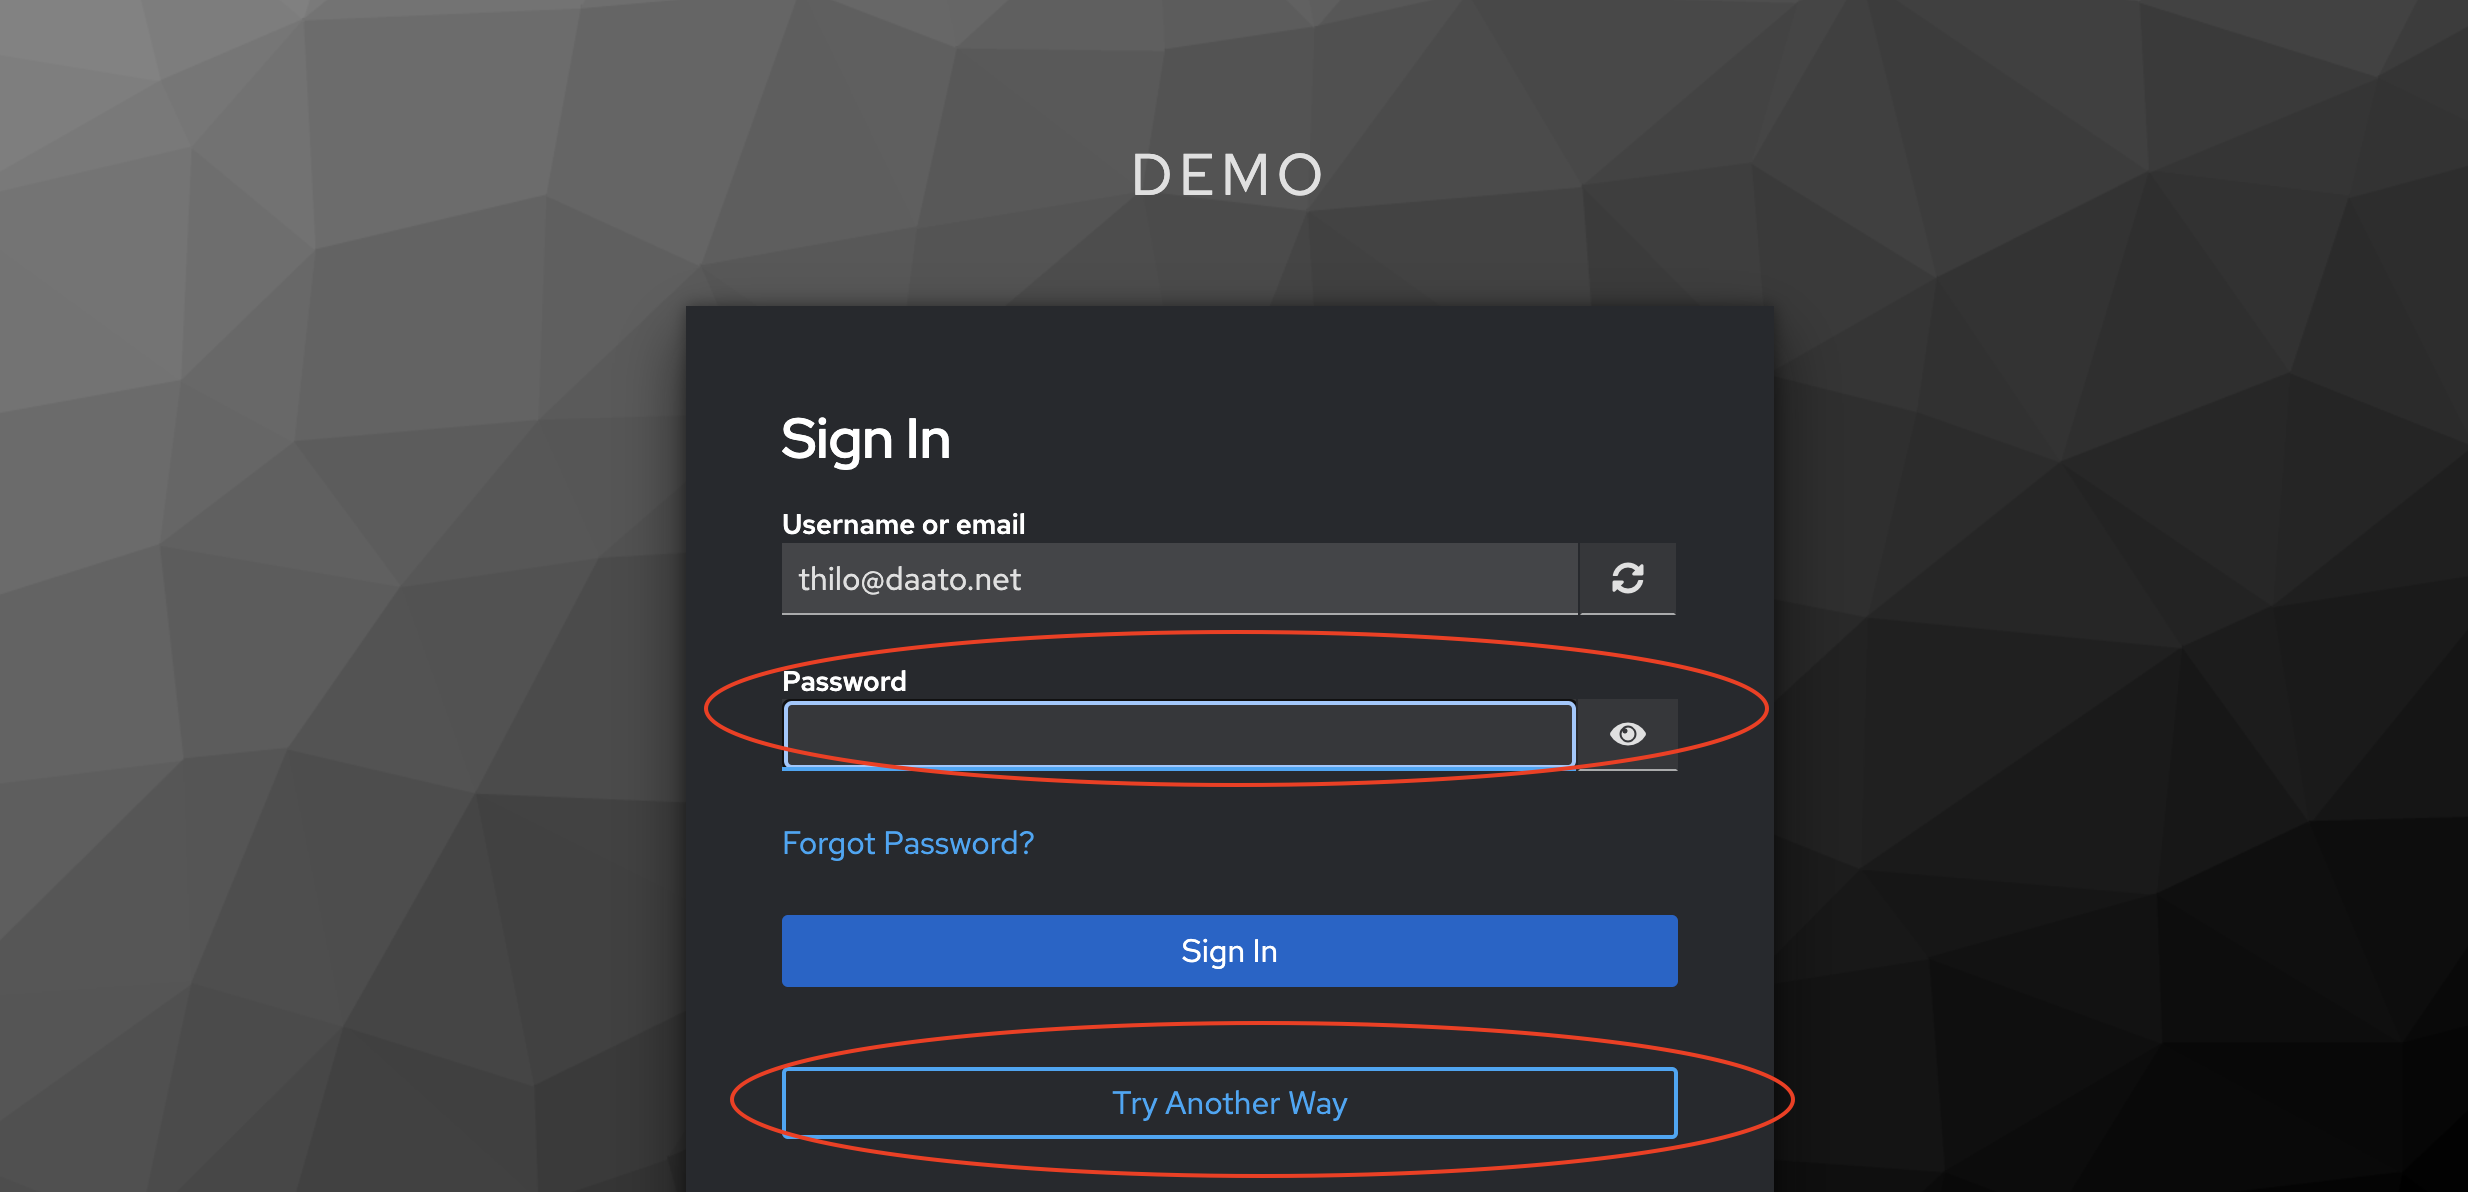Image resolution: width=2468 pixels, height=1192 pixels.
Task: Pick another authentication method button
Action: pos(1229,1103)
